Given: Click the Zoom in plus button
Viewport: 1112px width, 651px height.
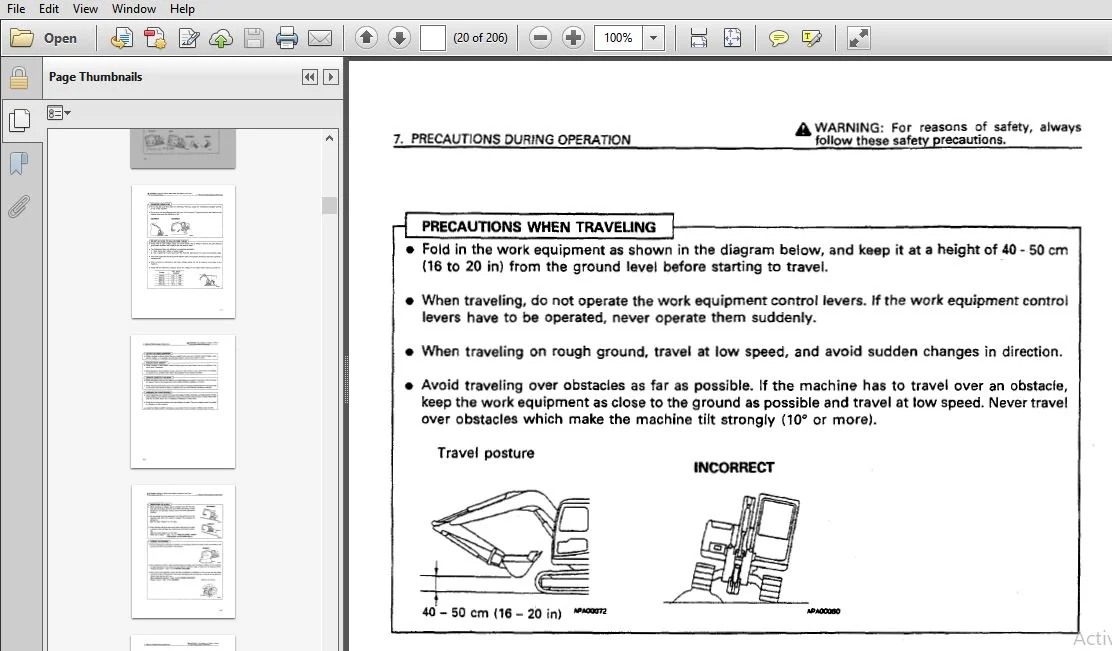Looking at the screenshot, I should point(573,38).
